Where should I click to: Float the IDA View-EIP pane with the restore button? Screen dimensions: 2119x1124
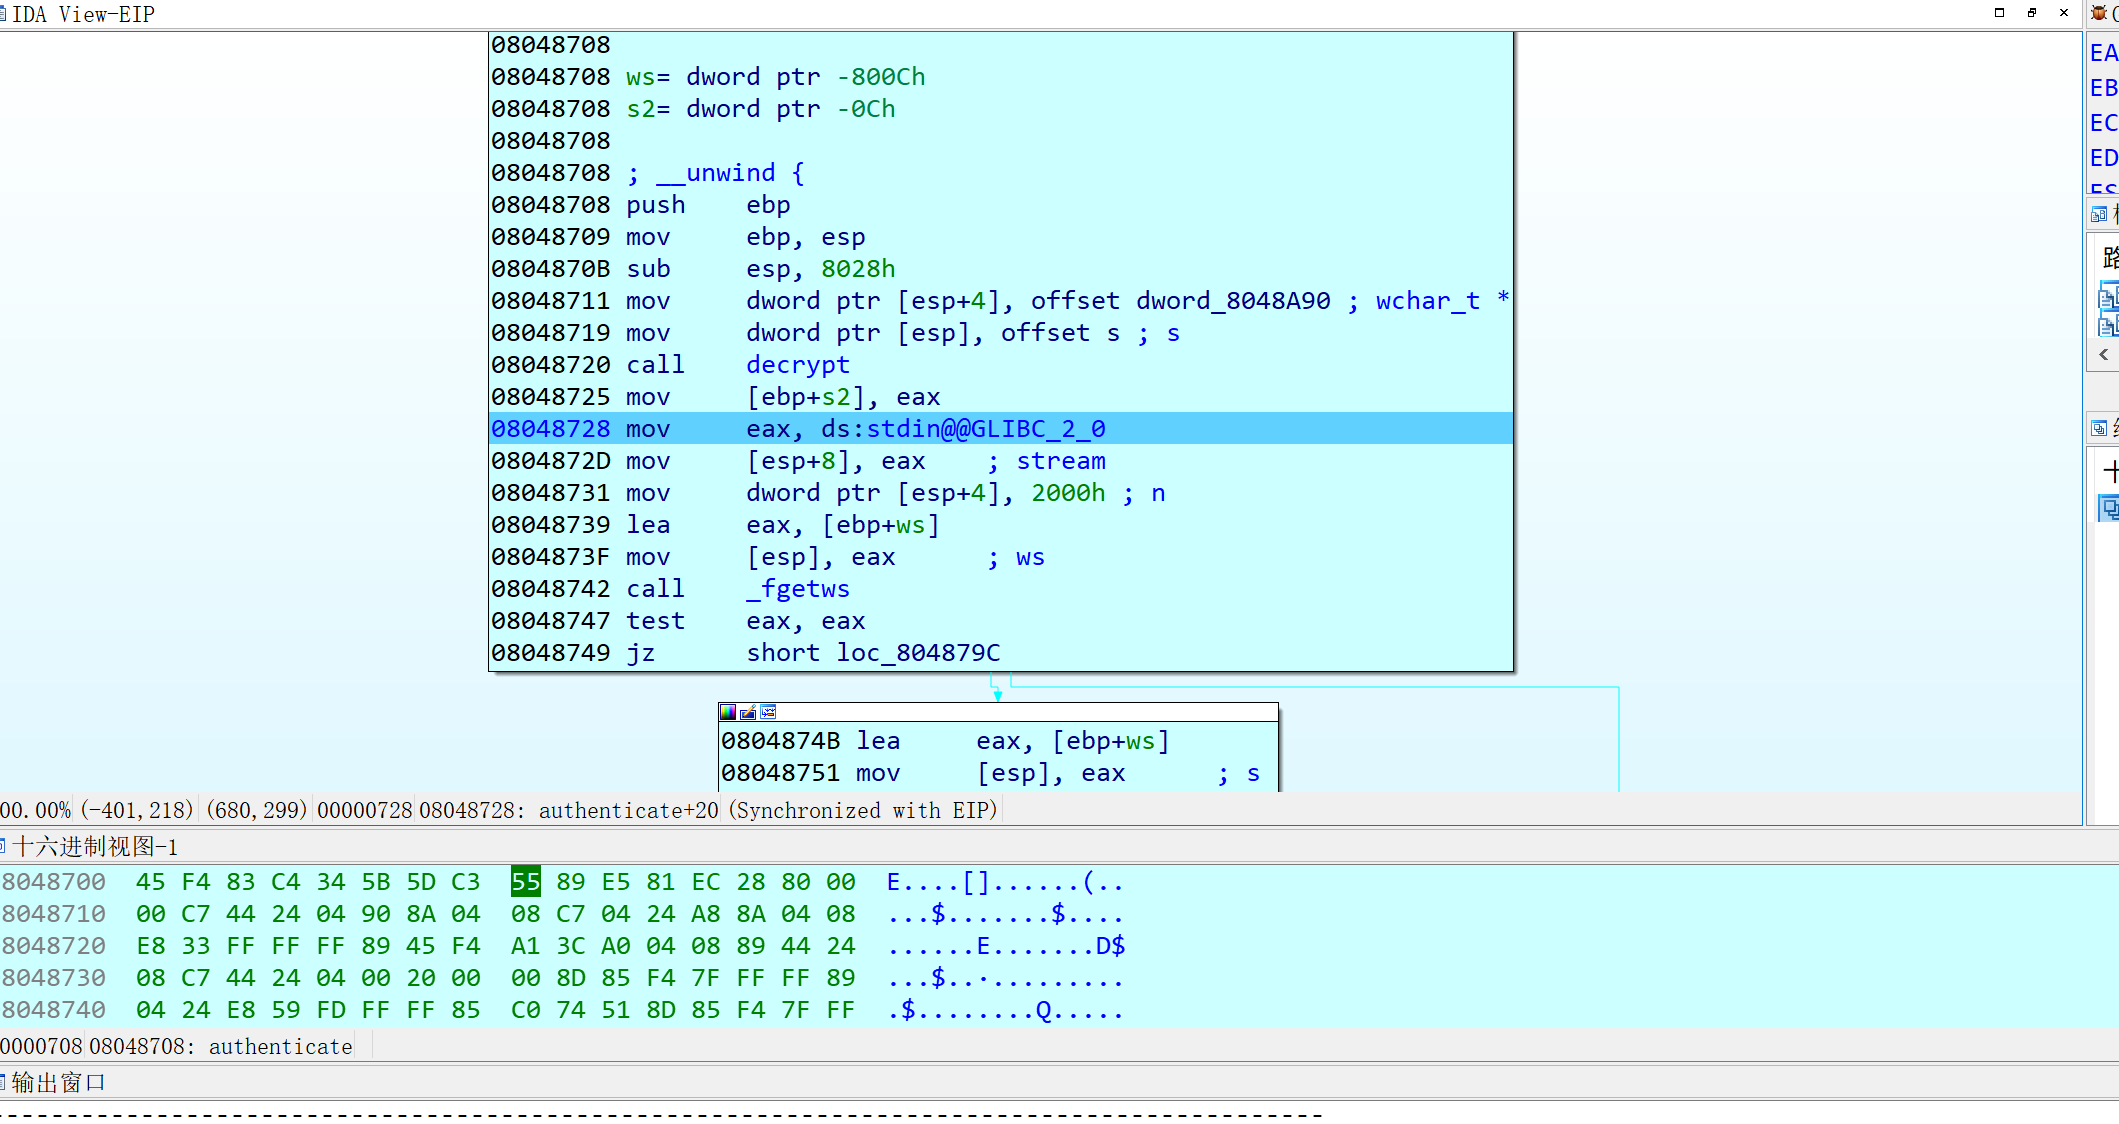pos(2032,13)
